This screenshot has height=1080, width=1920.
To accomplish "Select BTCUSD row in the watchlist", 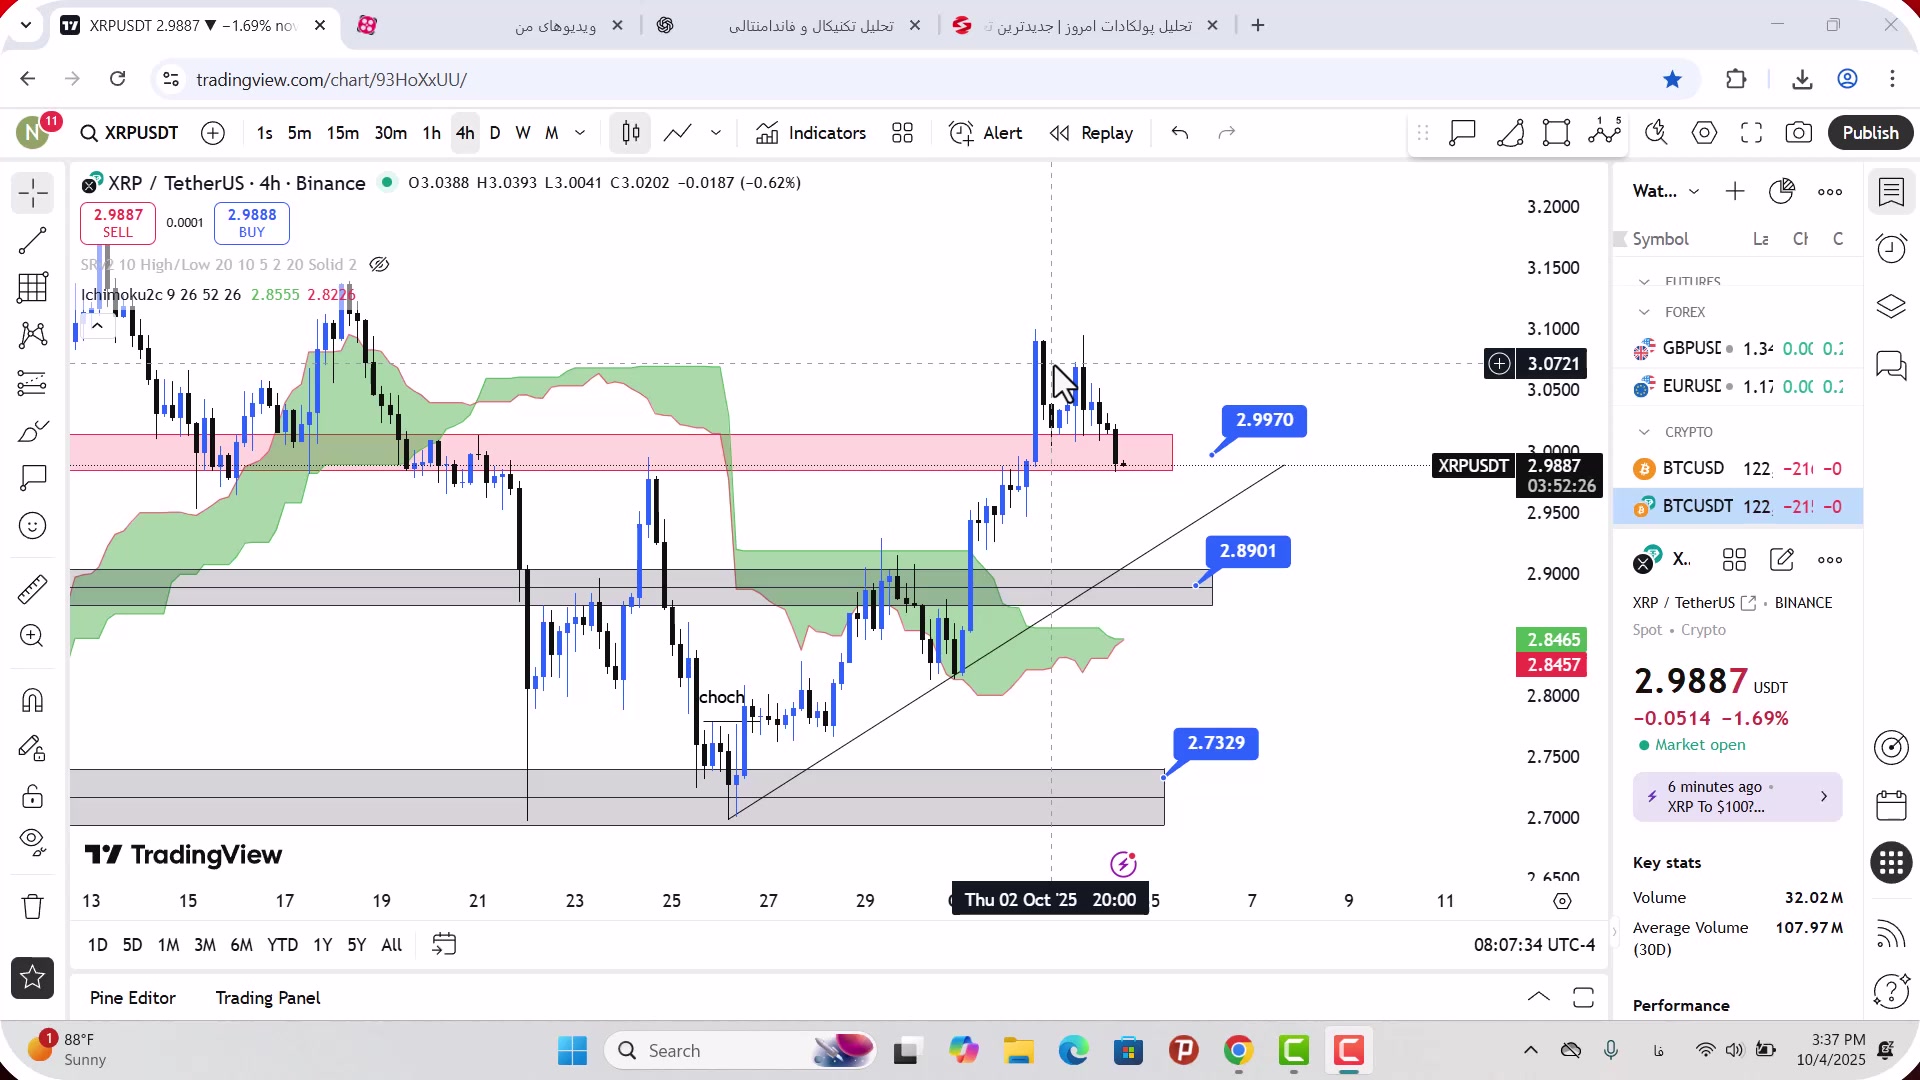I will (x=1738, y=468).
